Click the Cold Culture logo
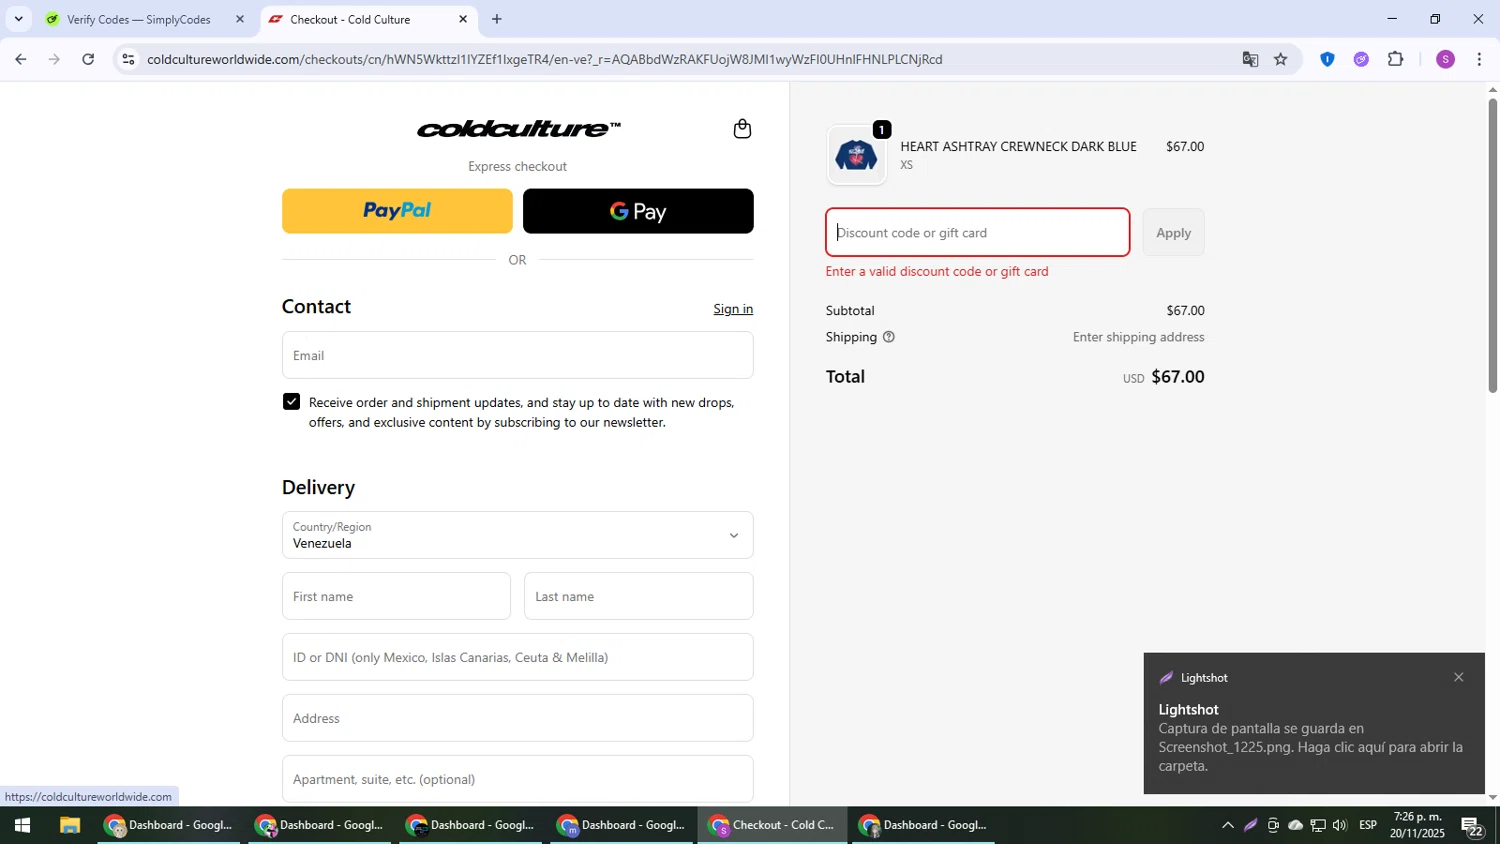This screenshot has width=1500, height=844. [518, 129]
